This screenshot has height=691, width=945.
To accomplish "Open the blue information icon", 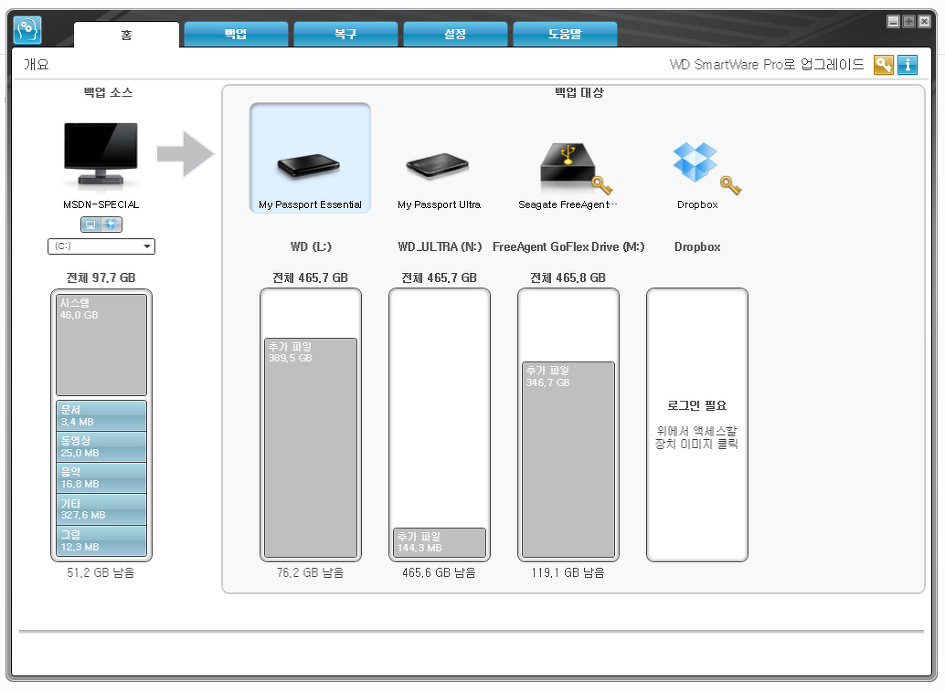I will click(907, 64).
